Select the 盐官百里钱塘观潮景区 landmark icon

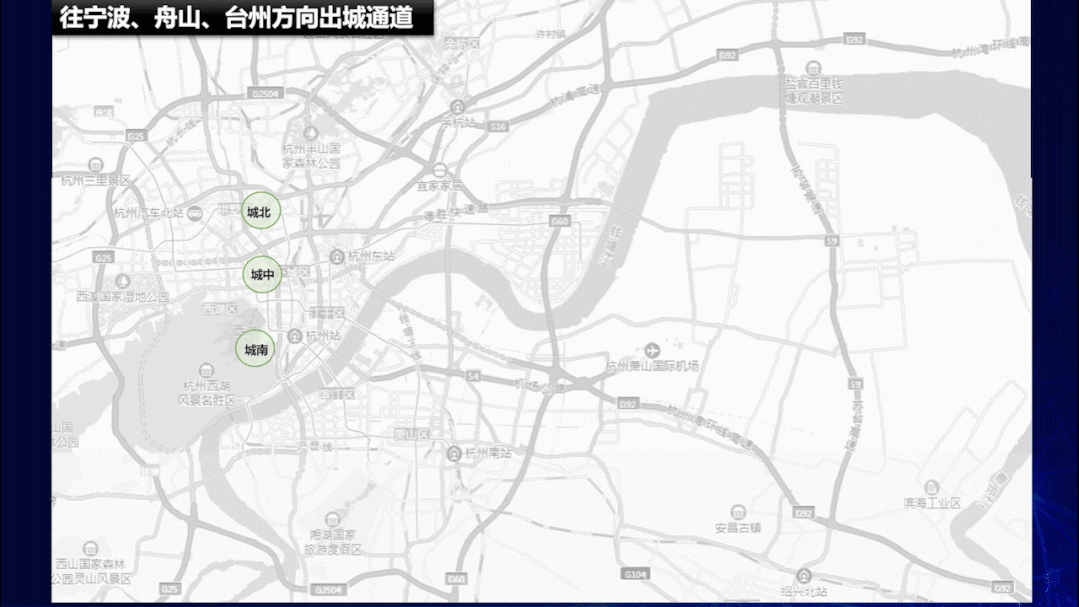point(813,68)
